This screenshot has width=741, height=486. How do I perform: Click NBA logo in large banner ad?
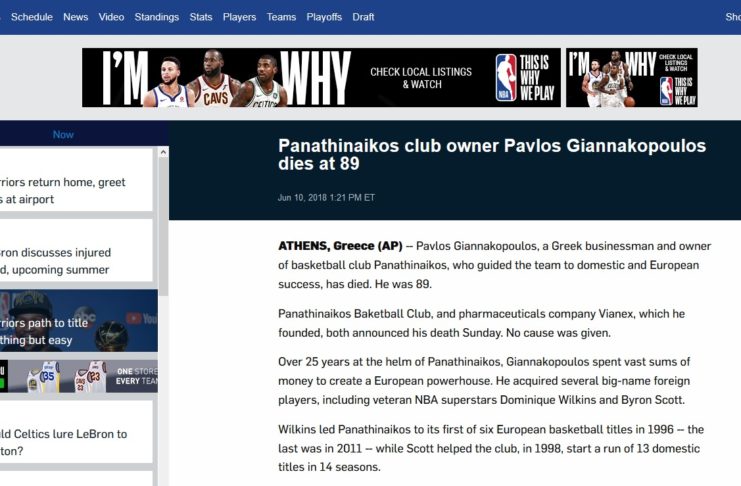(x=507, y=78)
